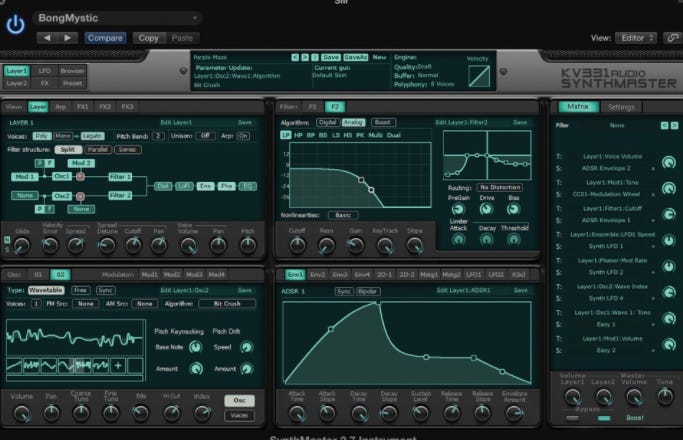The height and width of the screenshot is (440, 683).
Task: Go to the previous preset with left arrow
Action: point(47,38)
